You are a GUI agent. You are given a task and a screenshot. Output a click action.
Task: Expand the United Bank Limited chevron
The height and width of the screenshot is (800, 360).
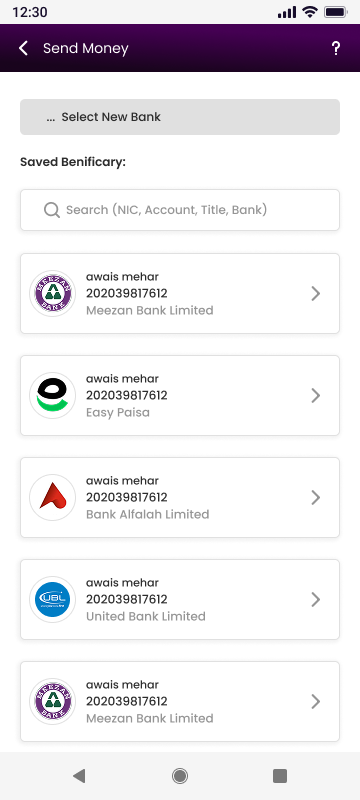[316, 599]
